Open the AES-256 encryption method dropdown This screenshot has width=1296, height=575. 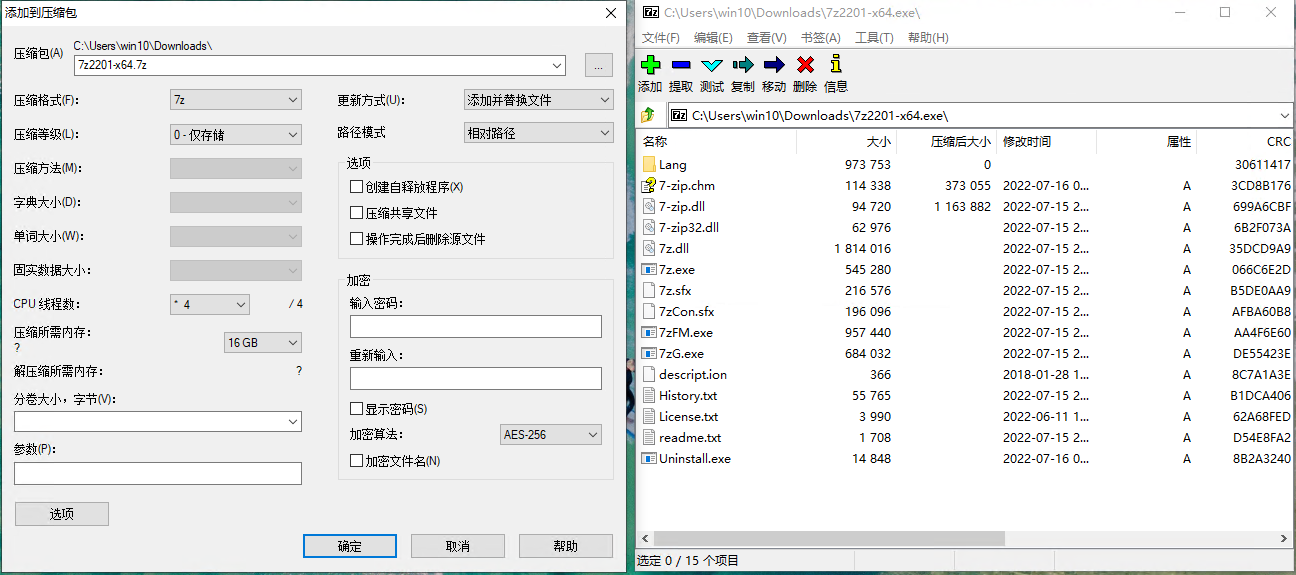click(550, 435)
